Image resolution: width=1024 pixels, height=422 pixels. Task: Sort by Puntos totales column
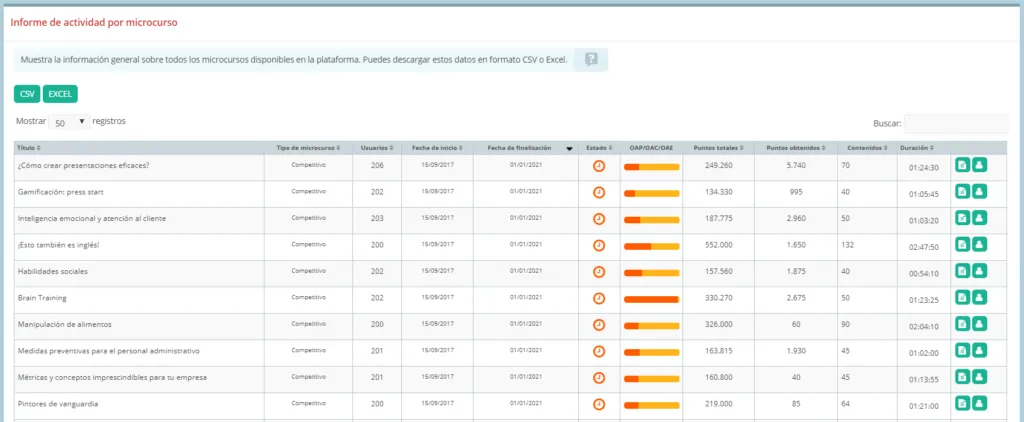[x=718, y=148]
